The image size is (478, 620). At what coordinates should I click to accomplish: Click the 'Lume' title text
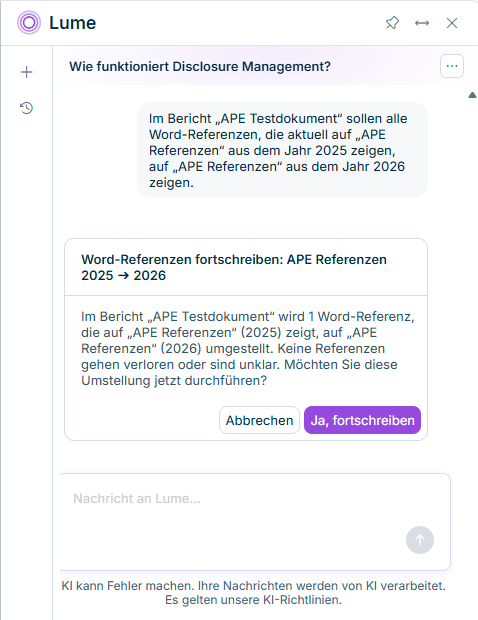click(72, 23)
